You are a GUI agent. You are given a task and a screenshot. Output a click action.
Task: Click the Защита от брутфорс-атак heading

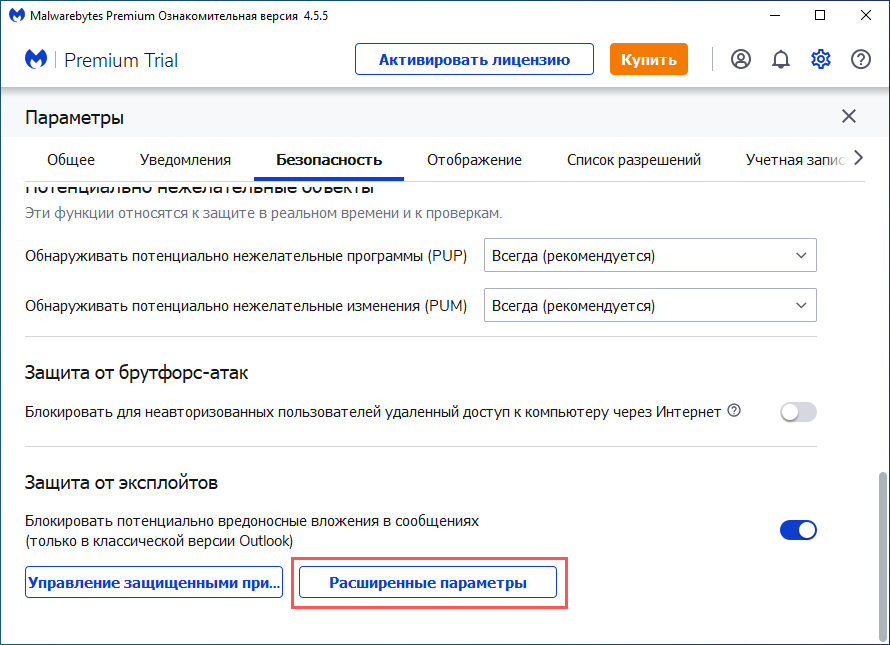(x=136, y=373)
